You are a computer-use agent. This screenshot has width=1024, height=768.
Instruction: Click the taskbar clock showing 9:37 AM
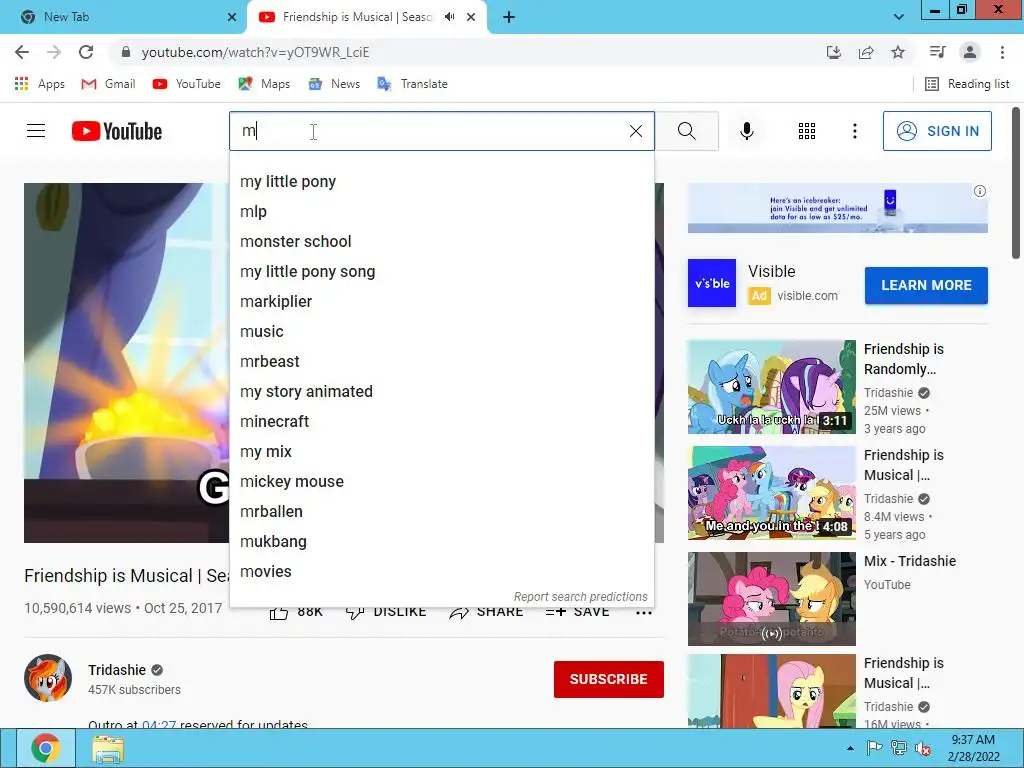973,748
